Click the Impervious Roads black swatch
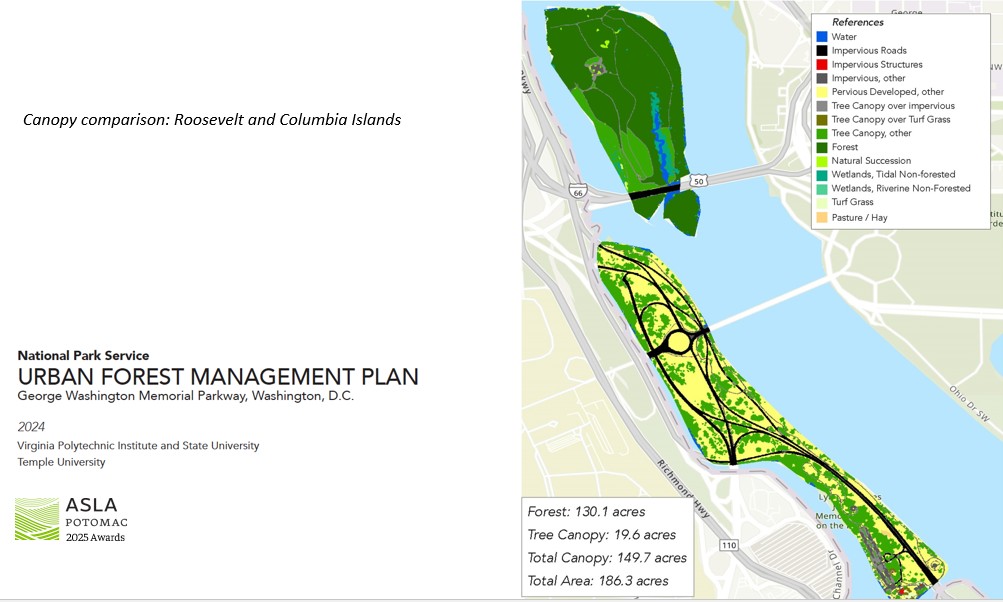Viewport: 1003px width, 602px height. pyautogui.click(x=822, y=51)
